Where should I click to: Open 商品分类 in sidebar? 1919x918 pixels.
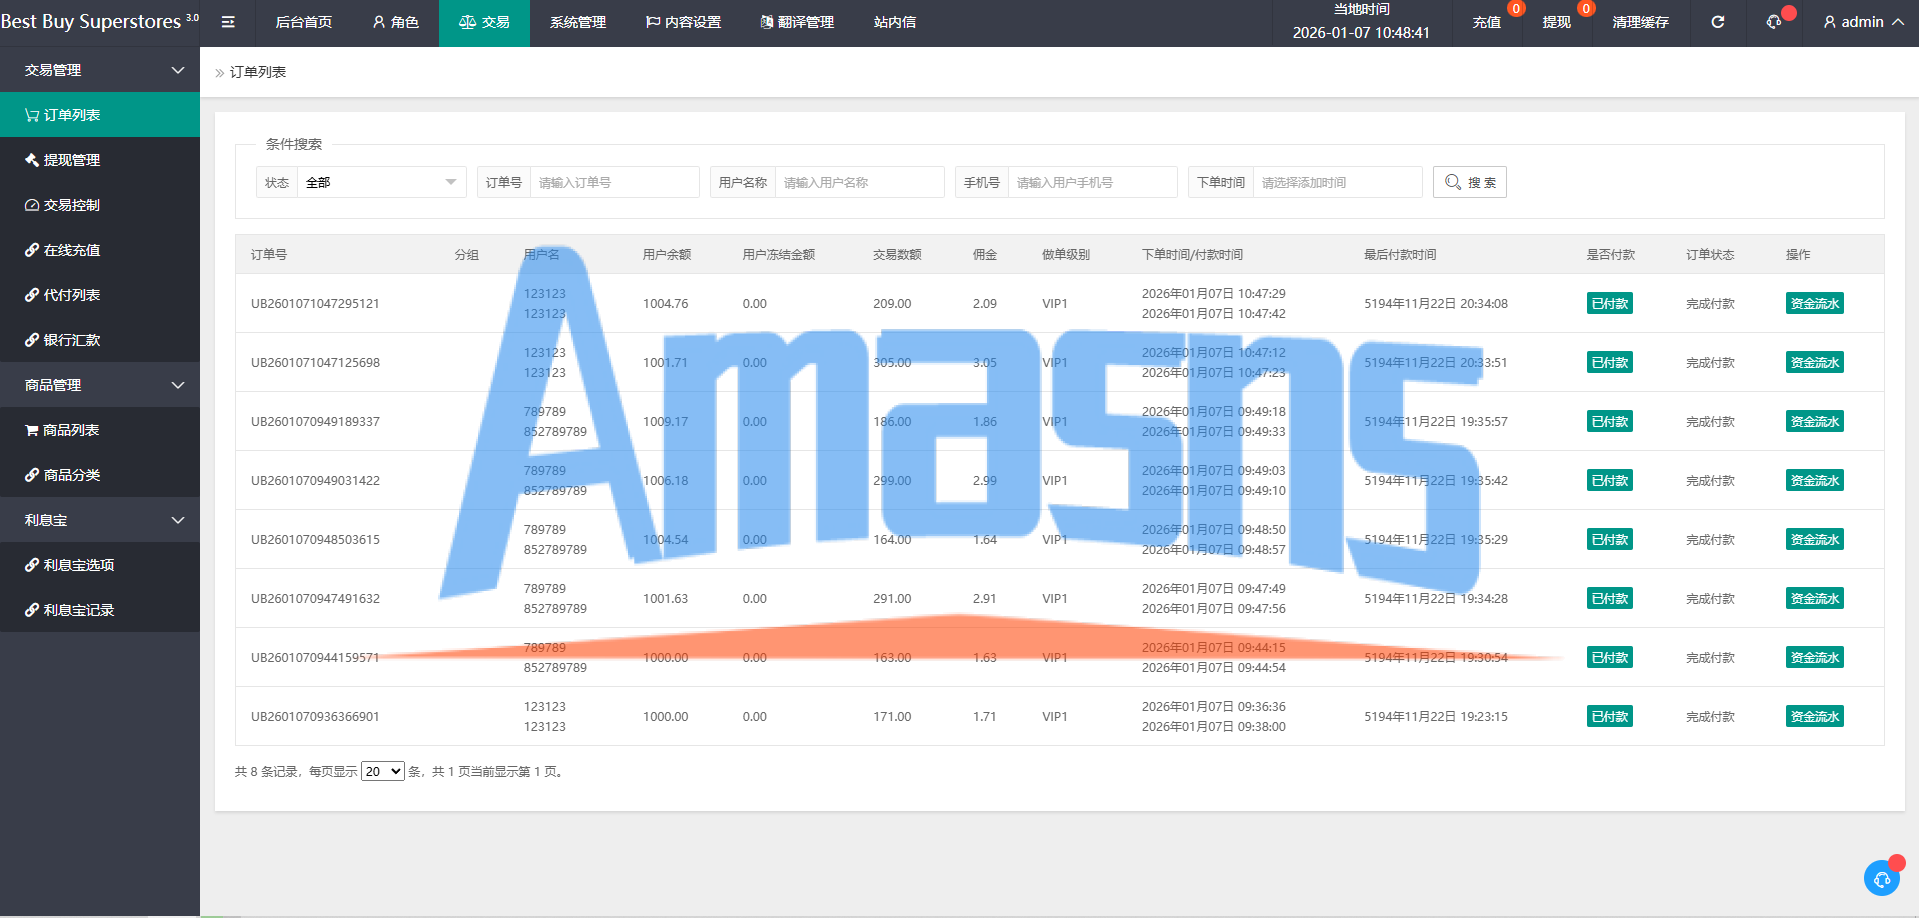(100, 475)
